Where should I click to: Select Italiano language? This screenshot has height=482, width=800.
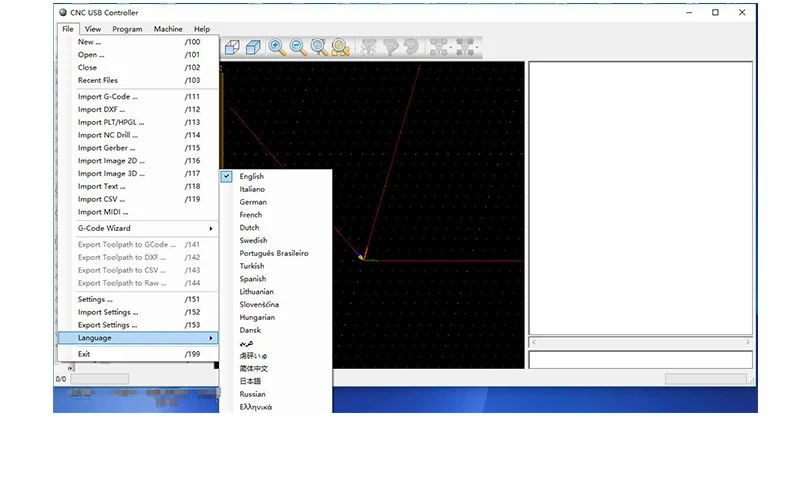click(x=276, y=189)
